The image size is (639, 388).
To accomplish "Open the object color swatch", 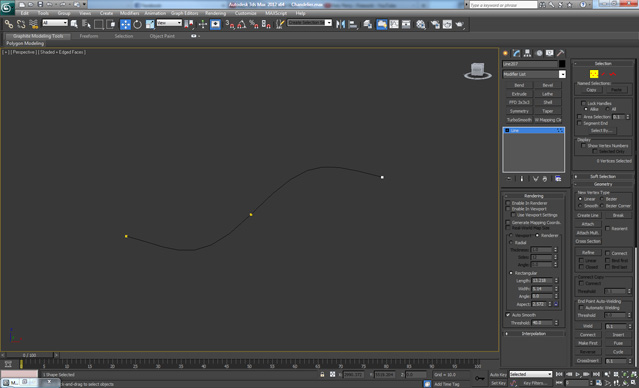I will (562, 64).
